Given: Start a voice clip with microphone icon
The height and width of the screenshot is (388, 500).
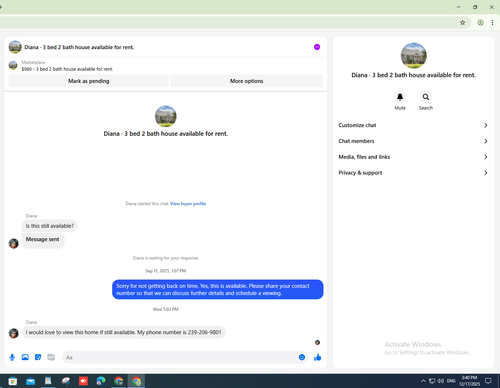Looking at the screenshot, I should pos(12,357).
